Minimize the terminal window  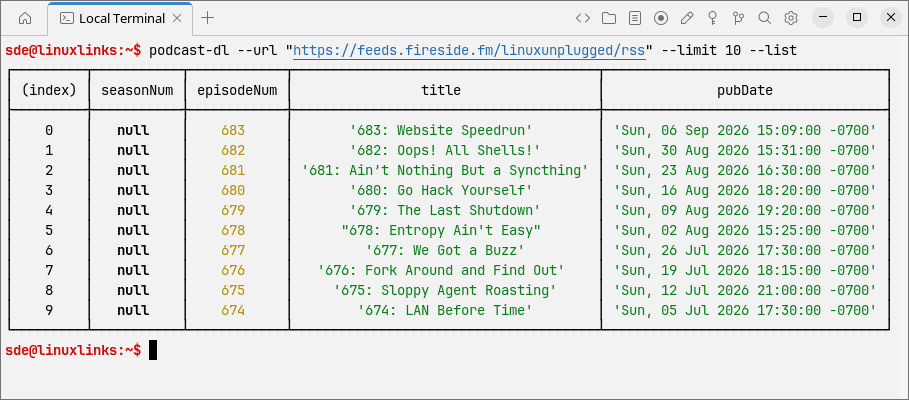click(x=823, y=18)
